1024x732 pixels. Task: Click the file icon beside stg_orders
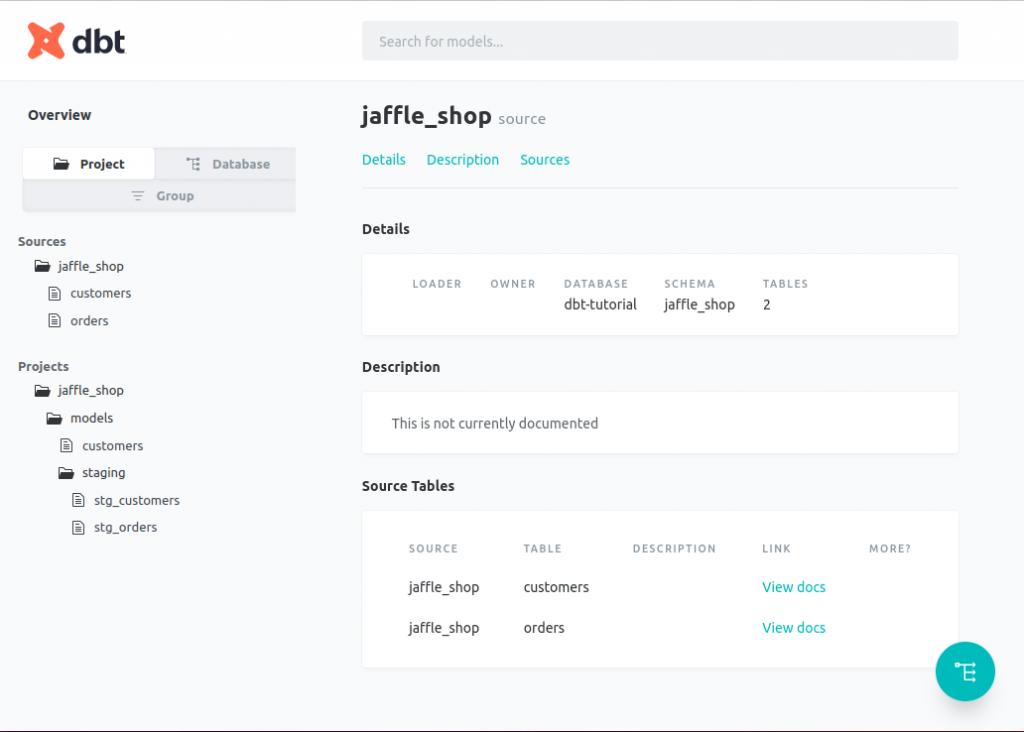(x=78, y=527)
